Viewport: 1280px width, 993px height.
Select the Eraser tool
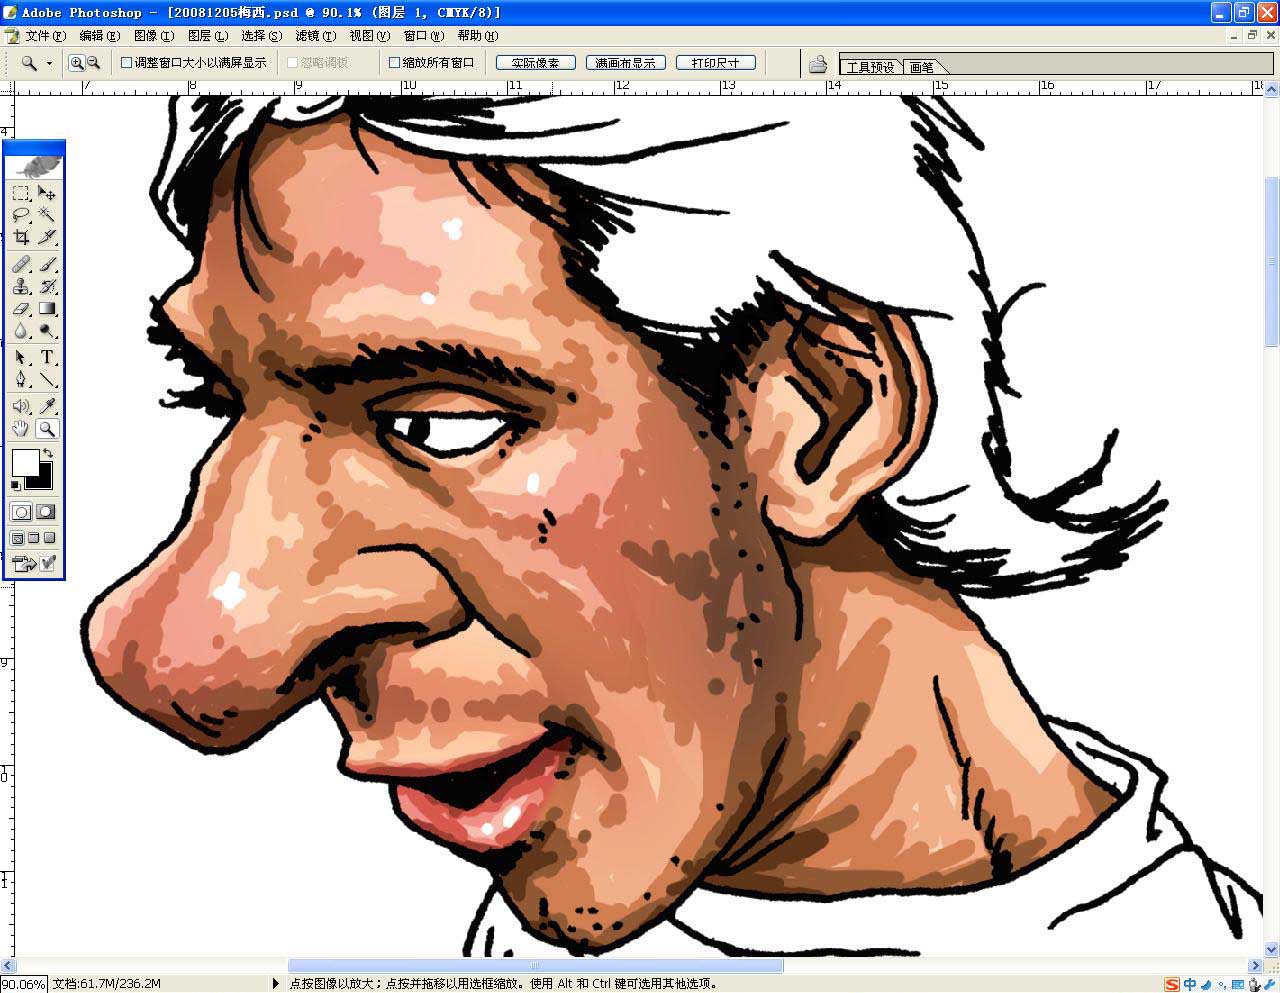tap(21, 310)
